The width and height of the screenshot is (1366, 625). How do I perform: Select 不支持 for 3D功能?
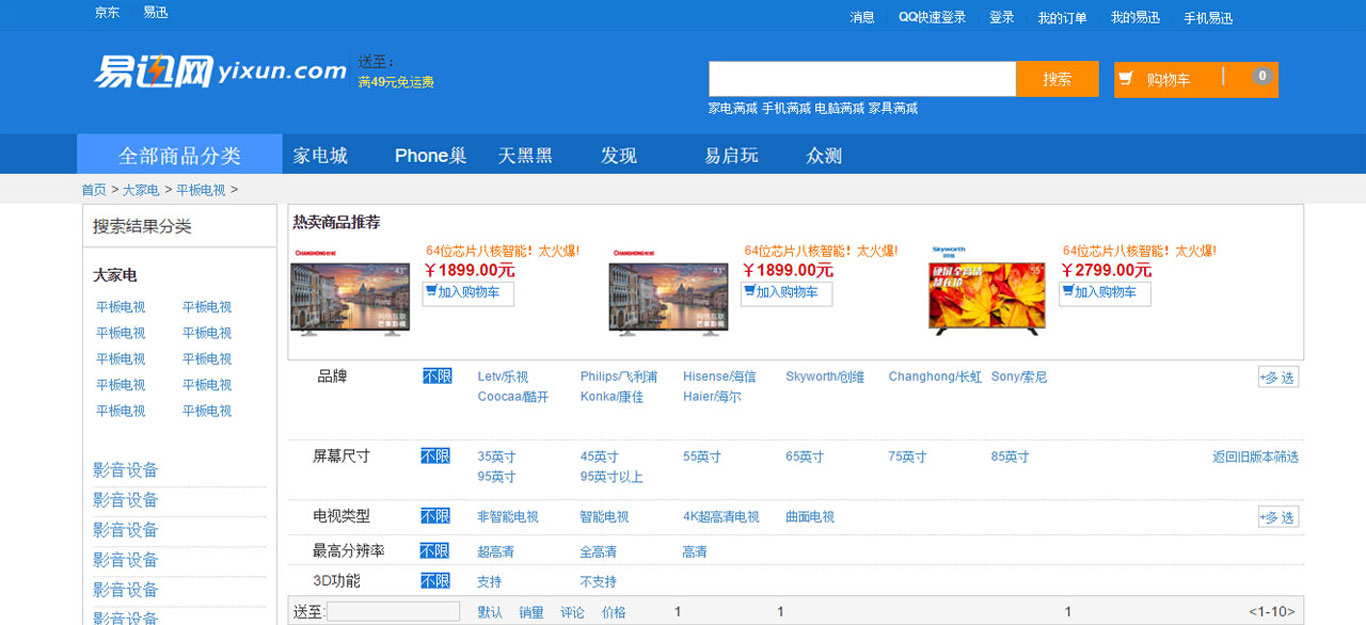[x=598, y=582]
